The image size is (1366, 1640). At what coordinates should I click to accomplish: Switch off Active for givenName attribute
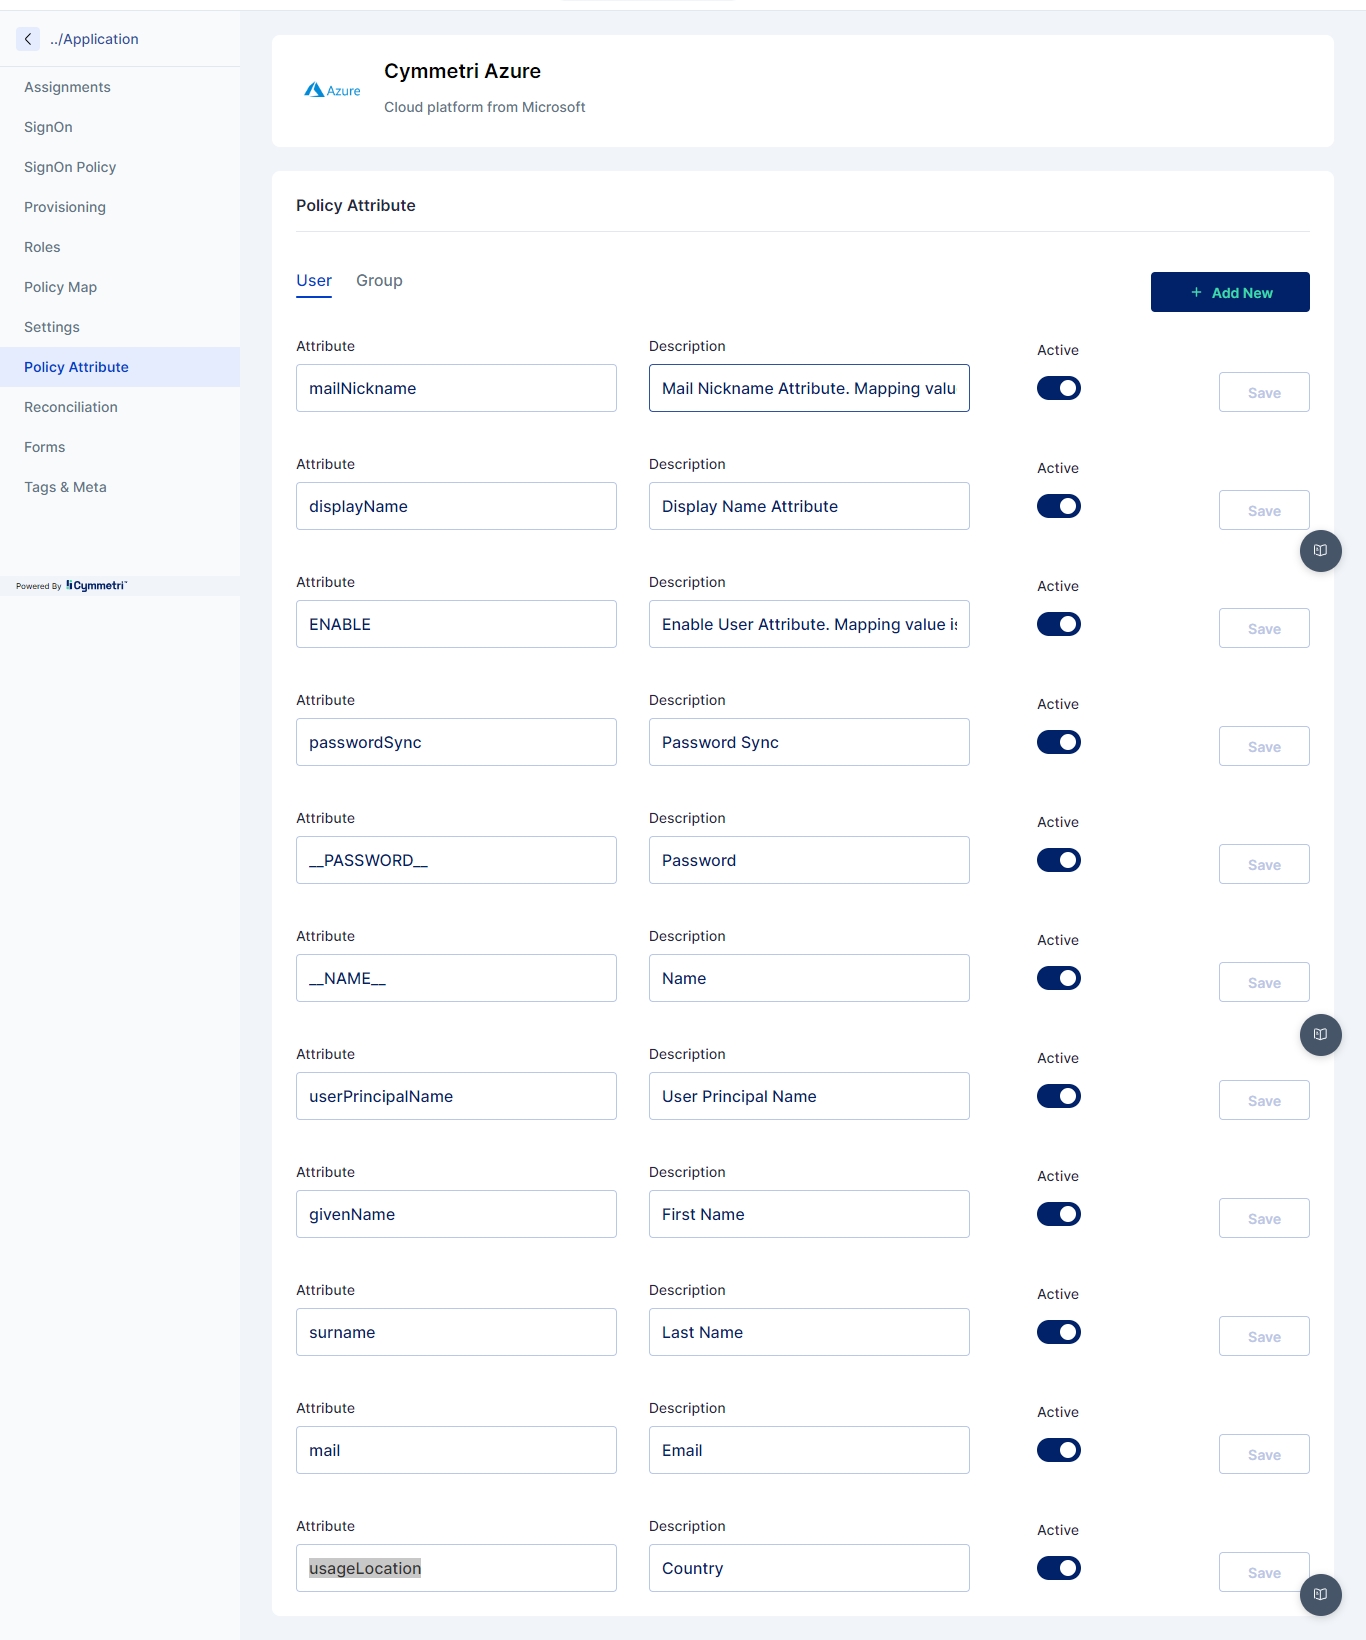(1058, 1214)
